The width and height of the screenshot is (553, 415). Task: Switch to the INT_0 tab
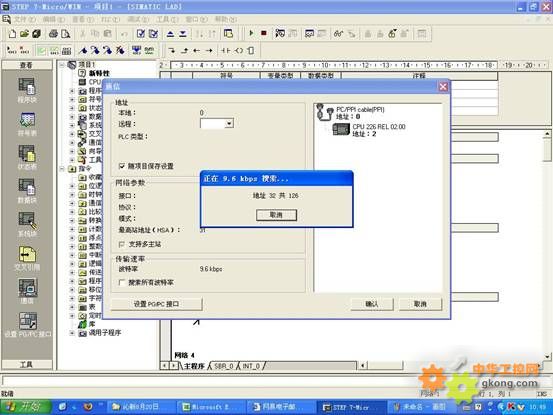(251, 366)
